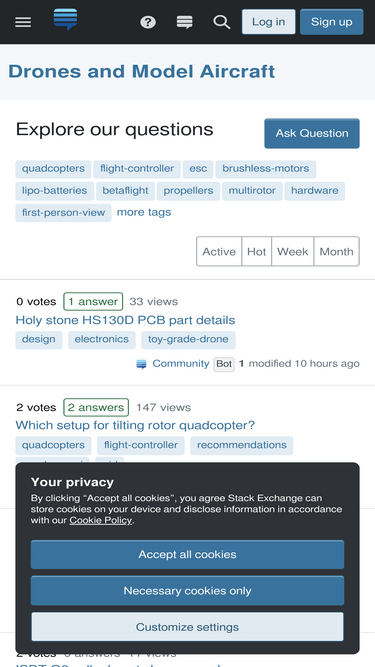Choose Necessary cookies only
375x667 pixels.
pyautogui.click(x=188, y=590)
